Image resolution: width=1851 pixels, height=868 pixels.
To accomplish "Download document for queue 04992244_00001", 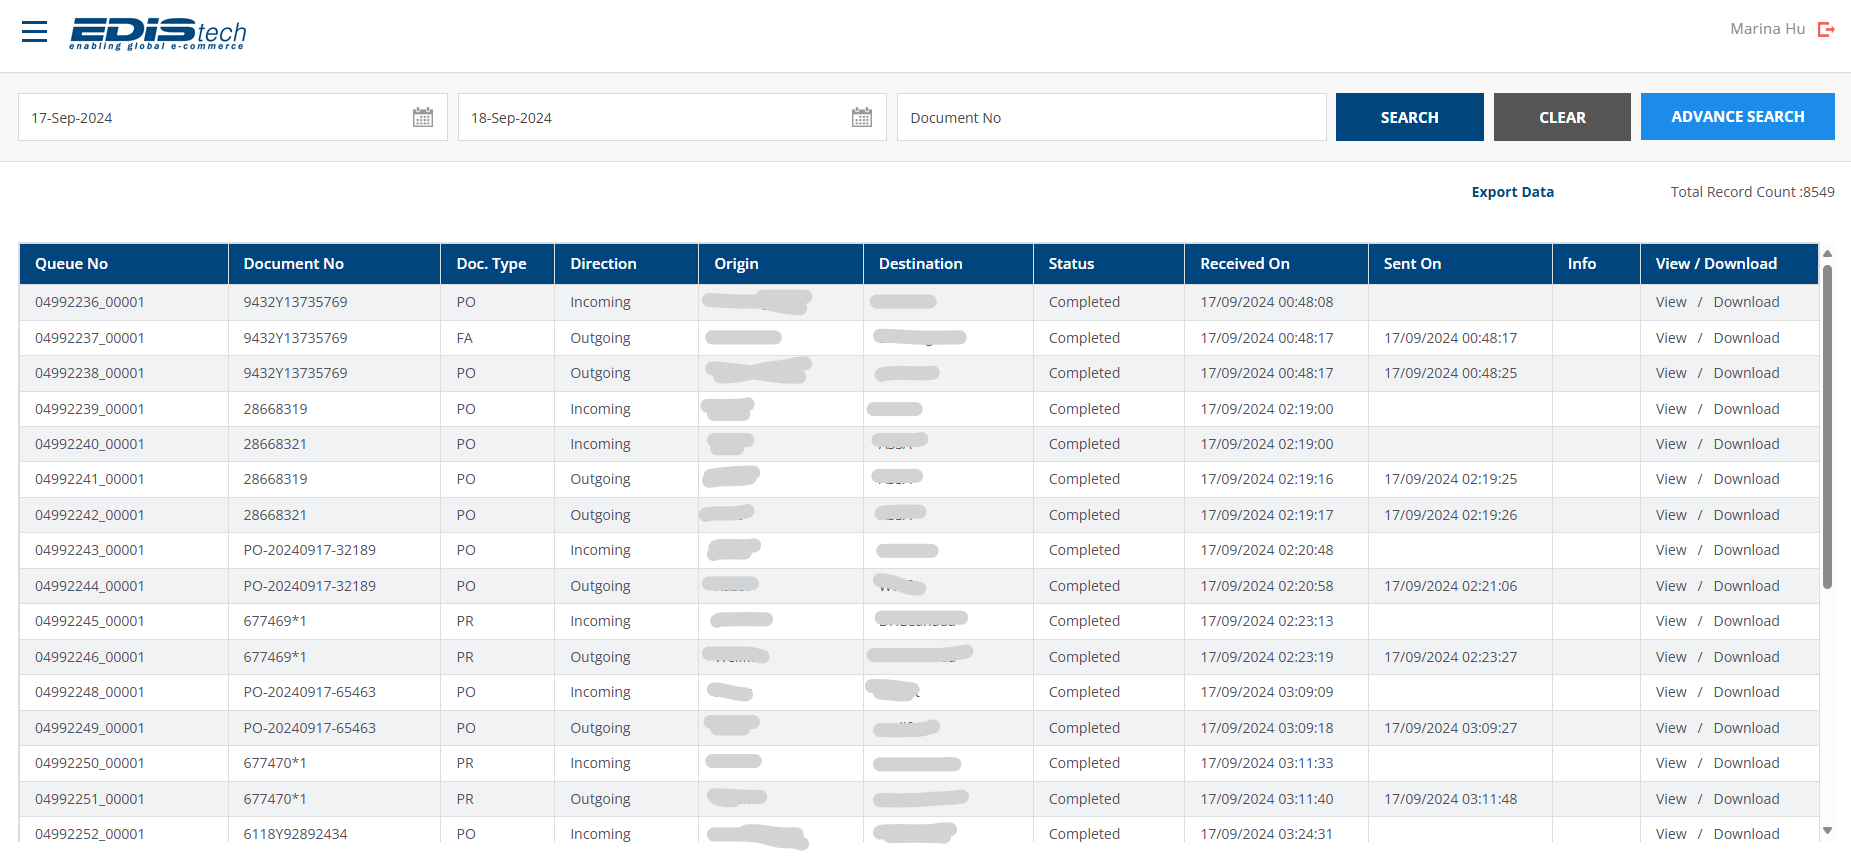I will pos(1746,586).
